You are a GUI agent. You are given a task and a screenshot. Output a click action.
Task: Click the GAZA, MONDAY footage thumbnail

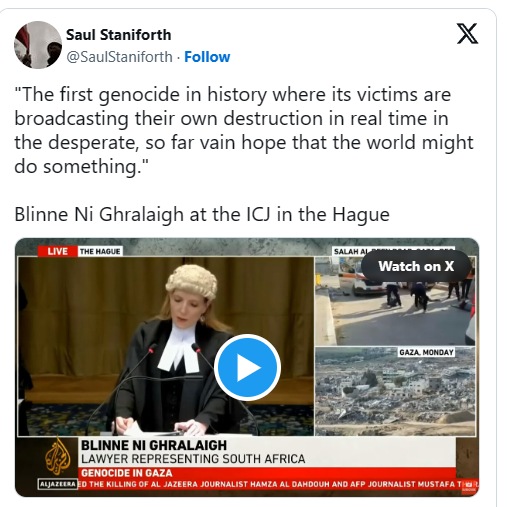395,391
